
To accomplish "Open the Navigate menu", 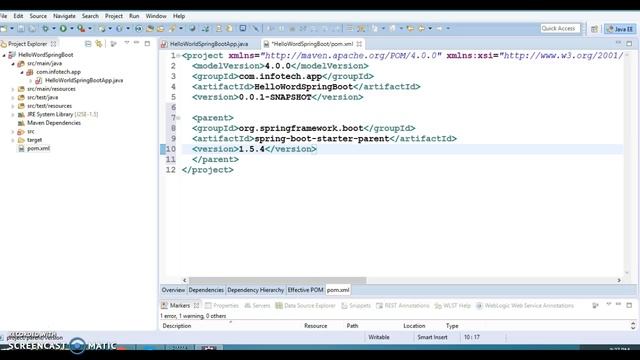I will coord(64,16).
